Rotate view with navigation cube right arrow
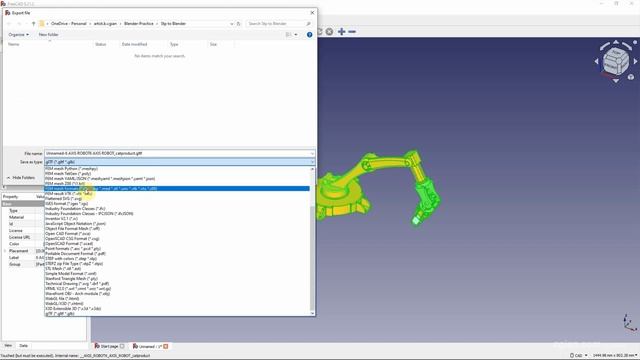The width and height of the screenshot is (640, 360). (635, 61)
